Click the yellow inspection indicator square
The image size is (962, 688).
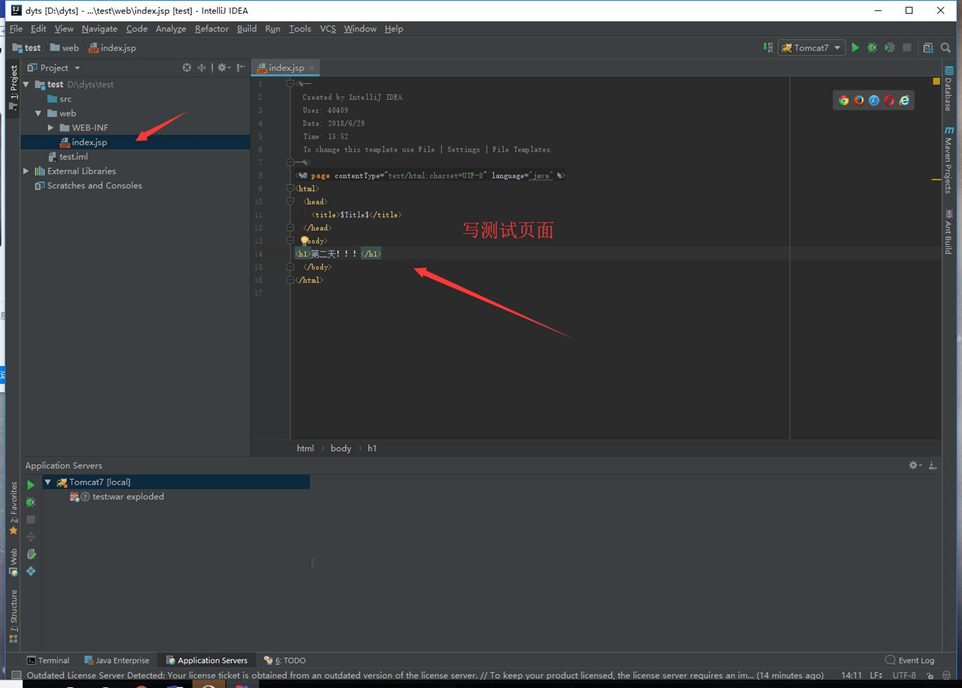[936, 81]
